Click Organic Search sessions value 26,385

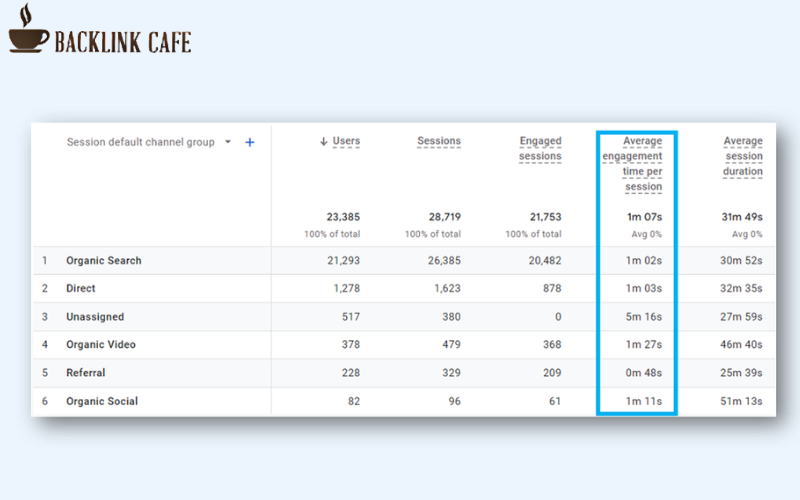point(444,261)
